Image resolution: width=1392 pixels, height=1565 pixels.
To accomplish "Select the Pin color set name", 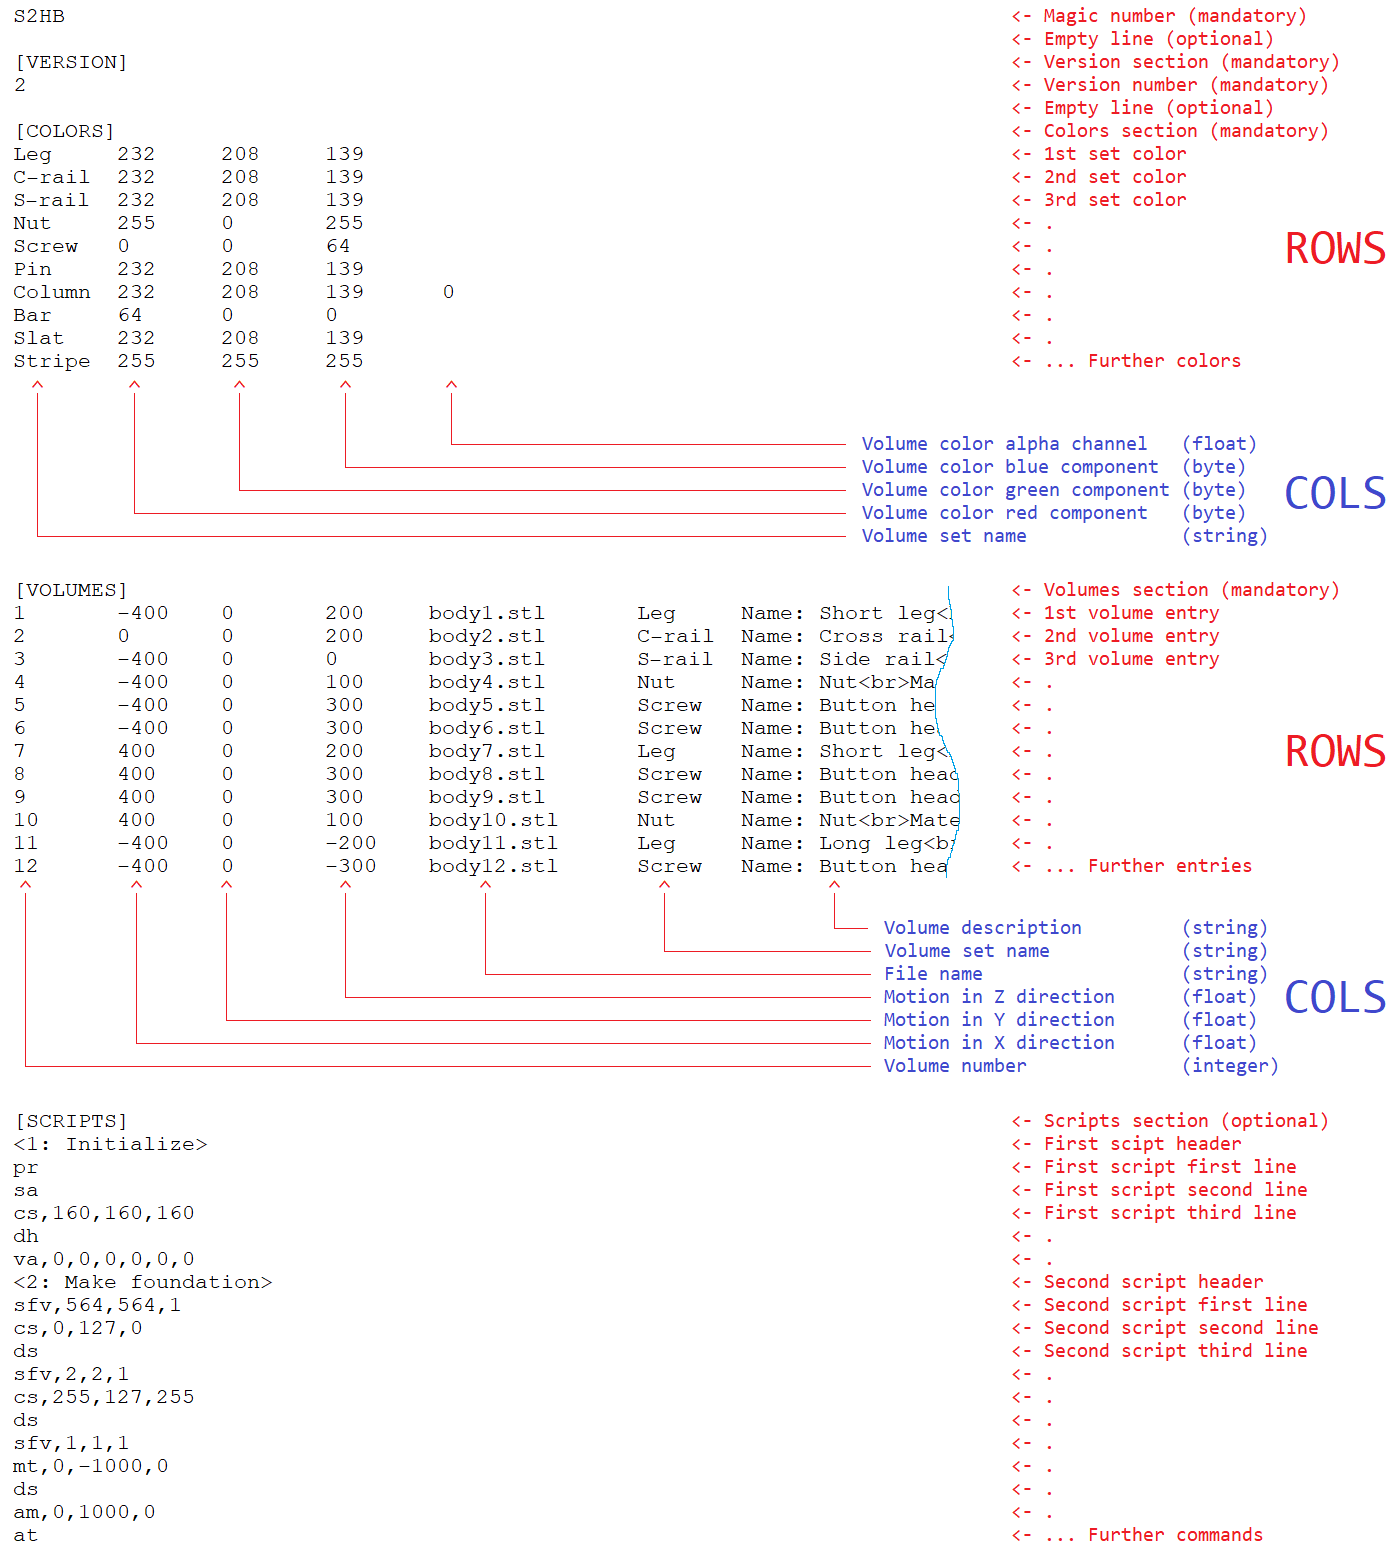I will point(32,269).
